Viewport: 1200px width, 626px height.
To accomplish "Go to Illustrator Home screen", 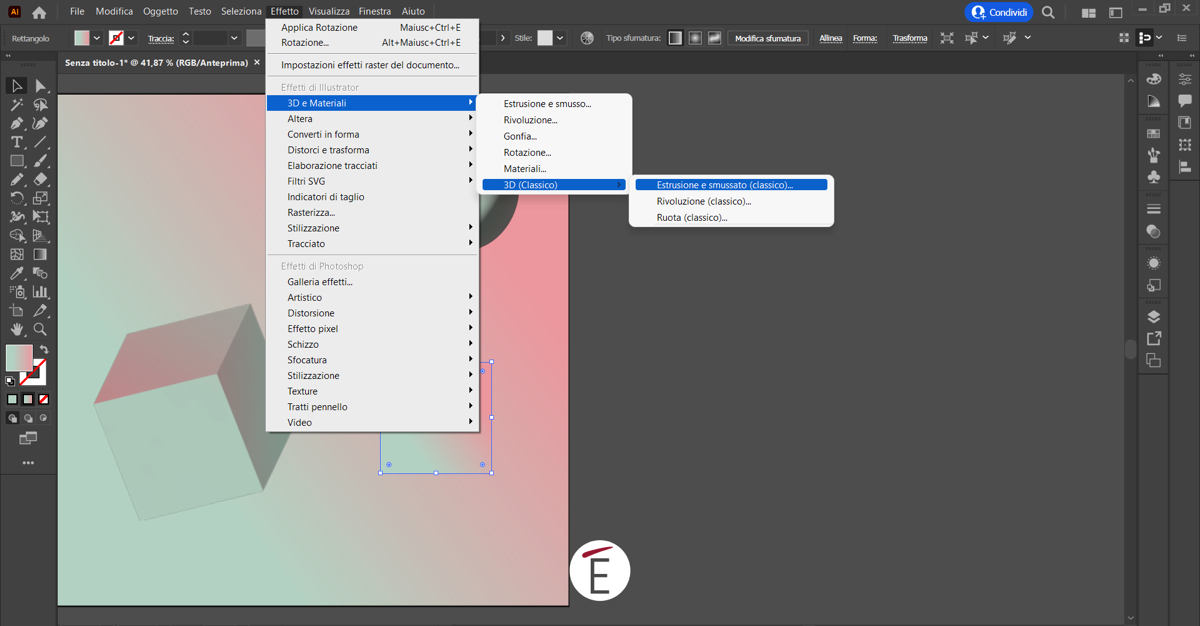I will pyautogui.click(x=39, y=12).
